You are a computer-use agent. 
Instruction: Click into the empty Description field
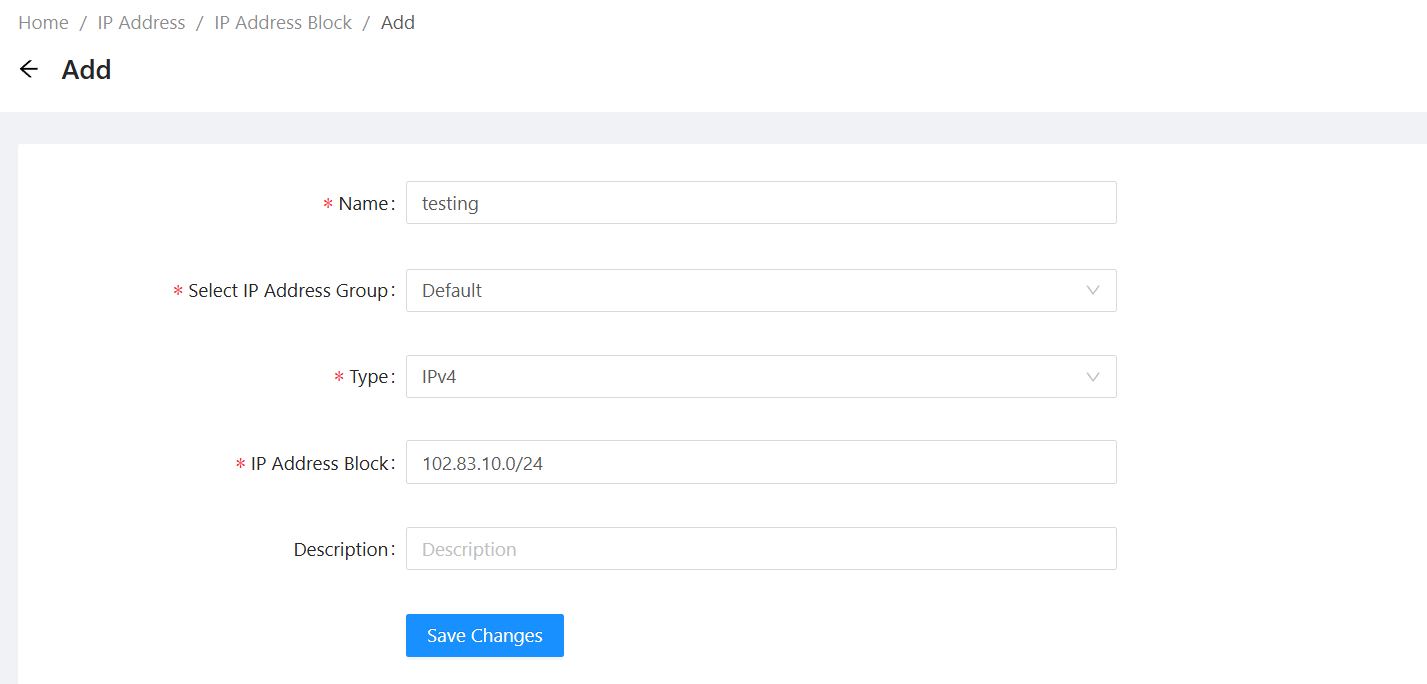[760, 549]
